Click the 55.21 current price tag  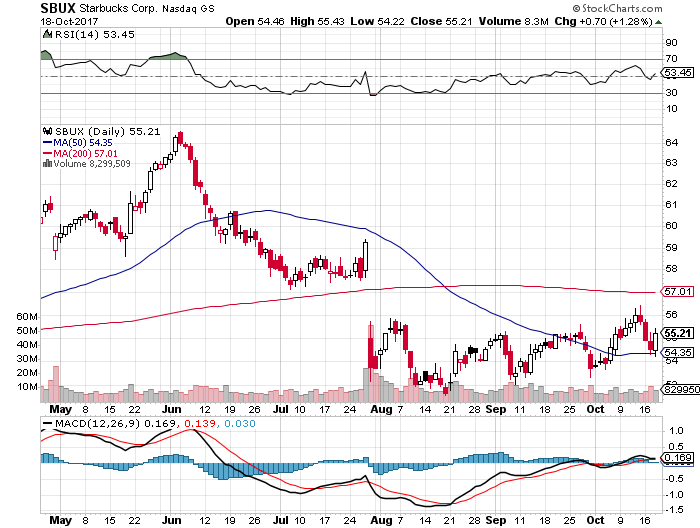click(x=678, y=333)
